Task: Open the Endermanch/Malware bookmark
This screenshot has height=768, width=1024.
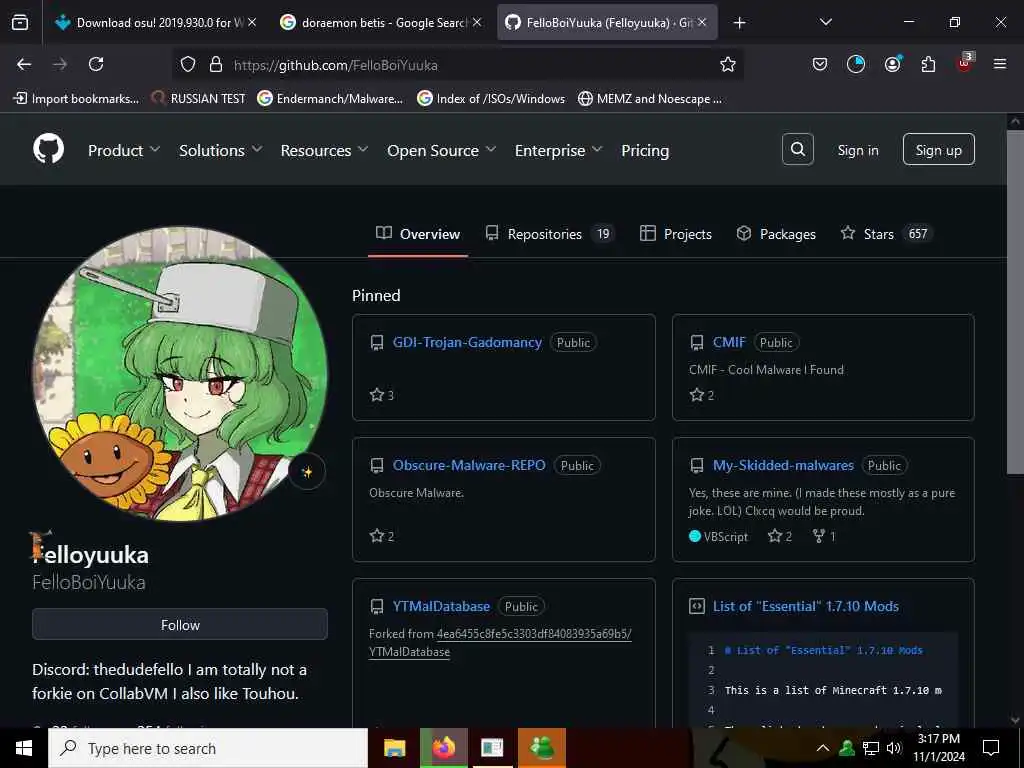Action: [x=330, y=99]
